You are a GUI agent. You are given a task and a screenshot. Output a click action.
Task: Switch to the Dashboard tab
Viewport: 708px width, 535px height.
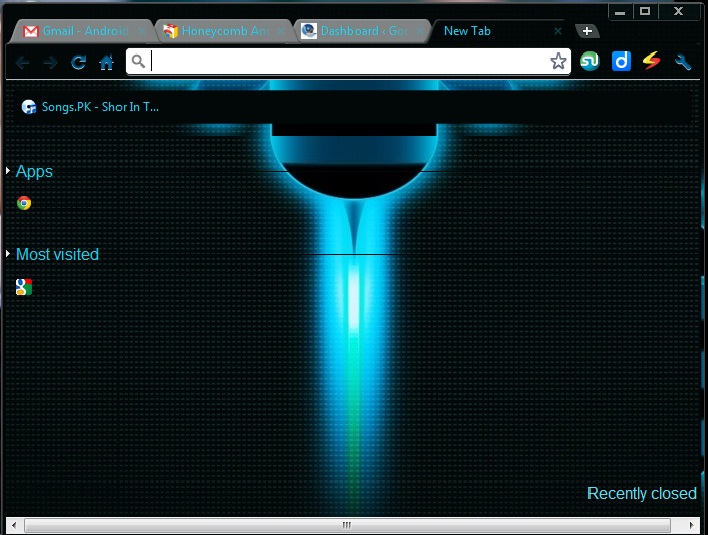coord(363,31)
